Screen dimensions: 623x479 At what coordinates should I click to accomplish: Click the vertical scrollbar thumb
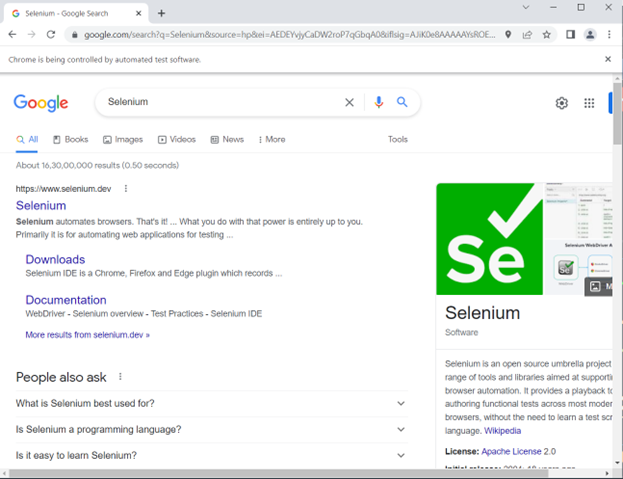(x=617, y=114)
